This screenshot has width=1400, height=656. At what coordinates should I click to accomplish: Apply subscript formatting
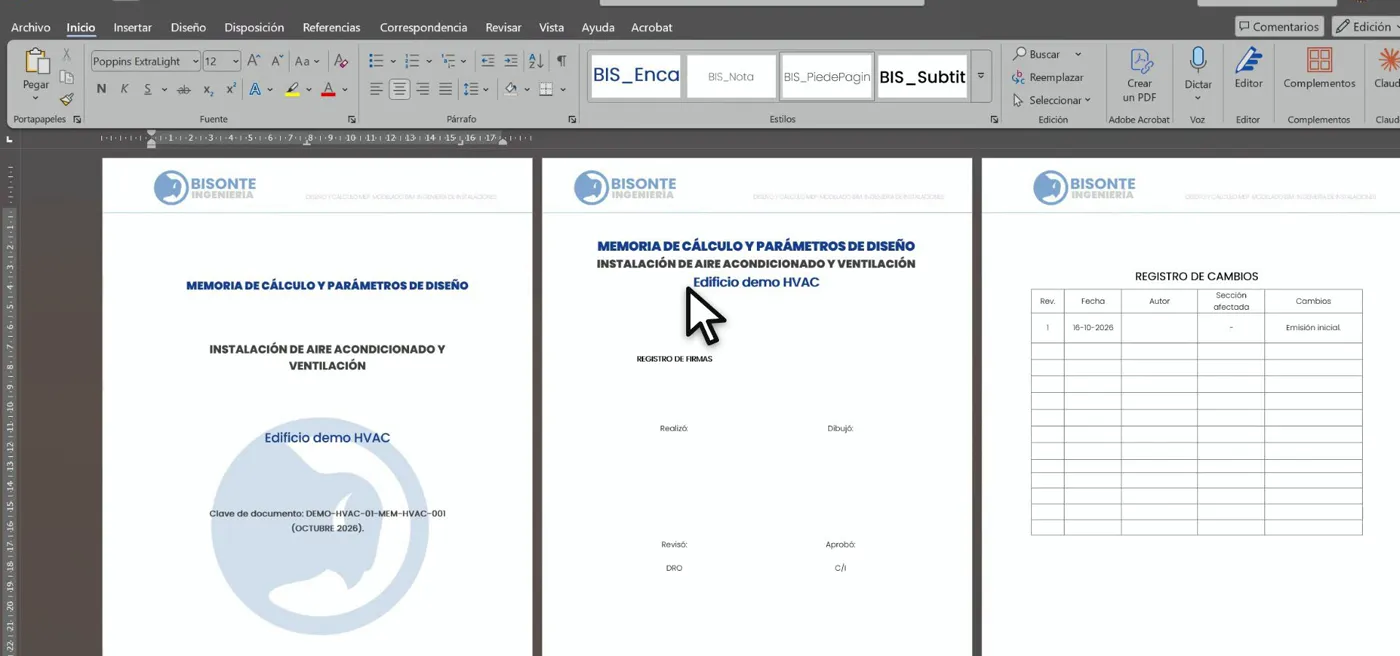[x=208, y=89]
